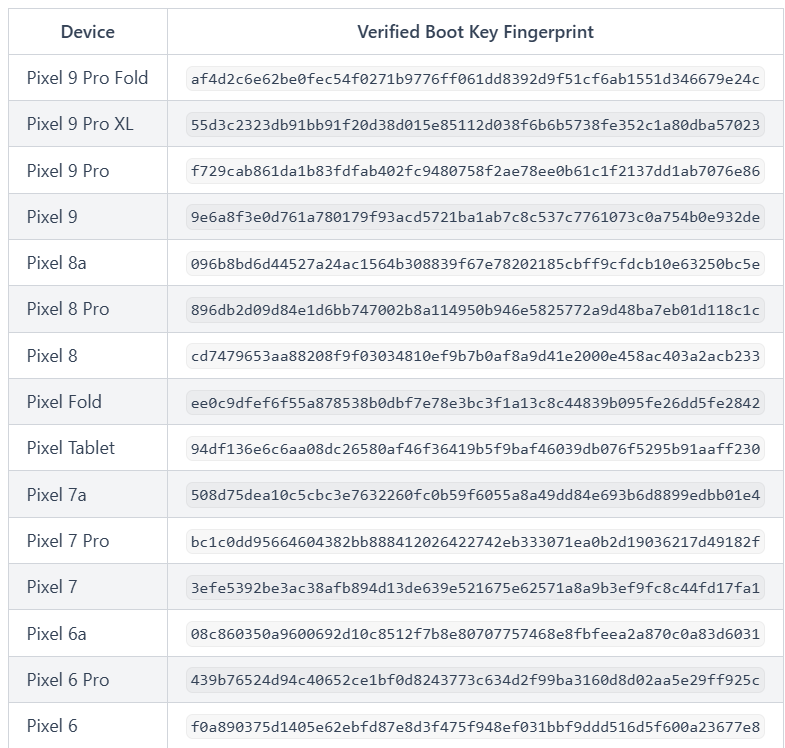The width and height of the screenshot is (785, 748).
Task: Select the Pixel 9 Pro XL fingerprint
Action: 475,125
